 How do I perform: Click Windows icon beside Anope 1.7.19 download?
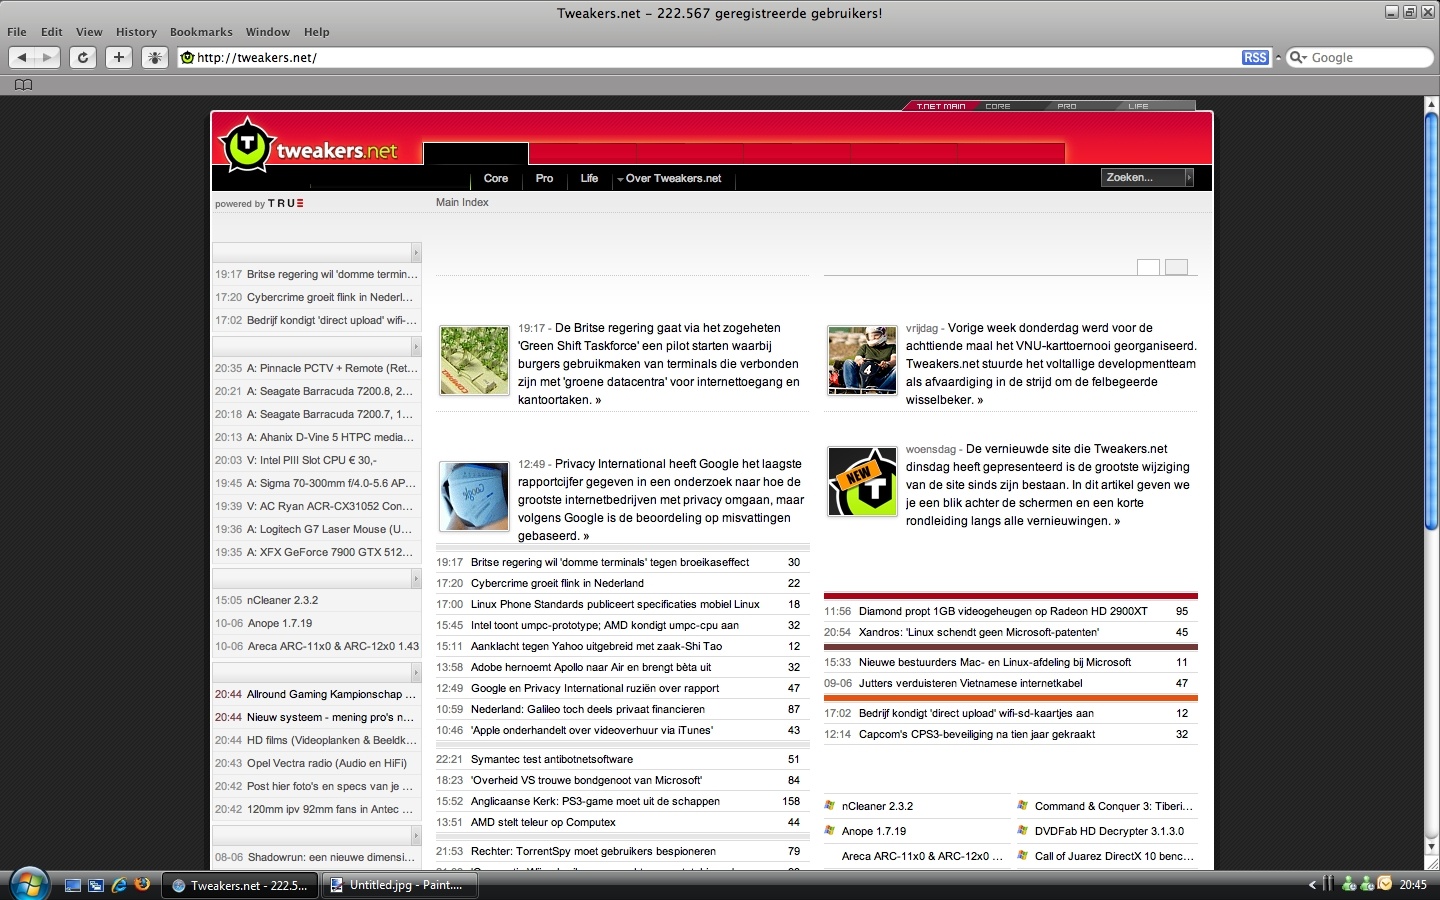tap(830, 830)
